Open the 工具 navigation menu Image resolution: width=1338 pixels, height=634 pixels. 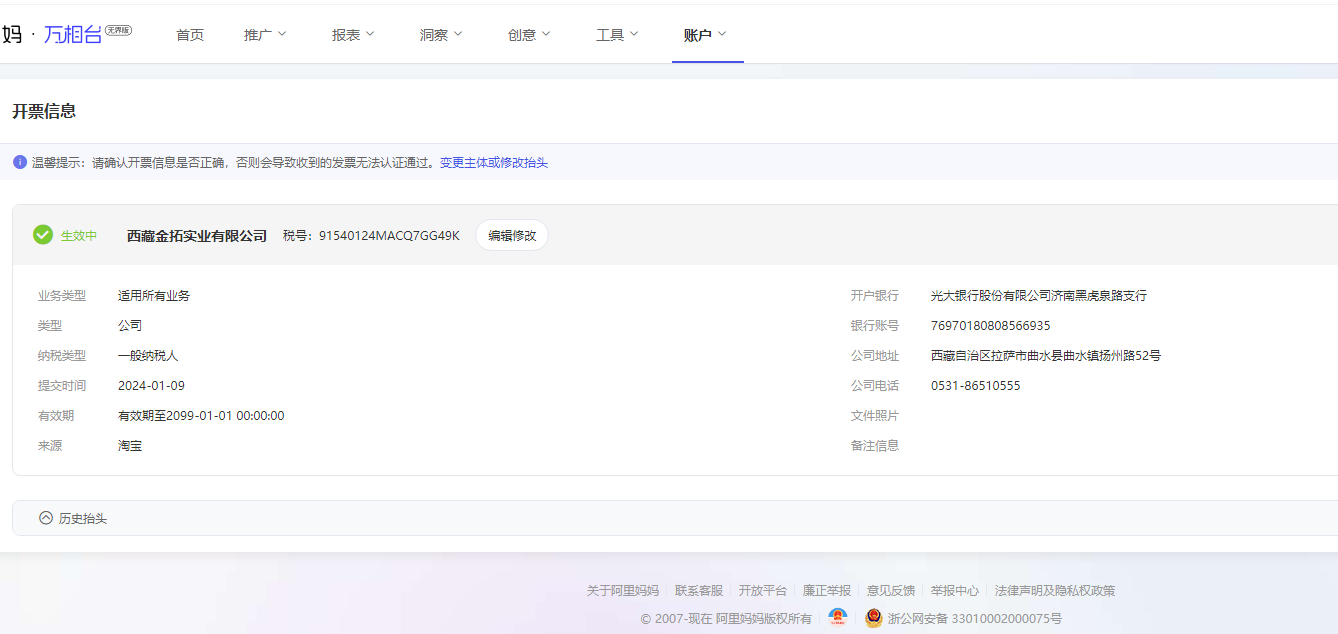[x=617, y=35]
